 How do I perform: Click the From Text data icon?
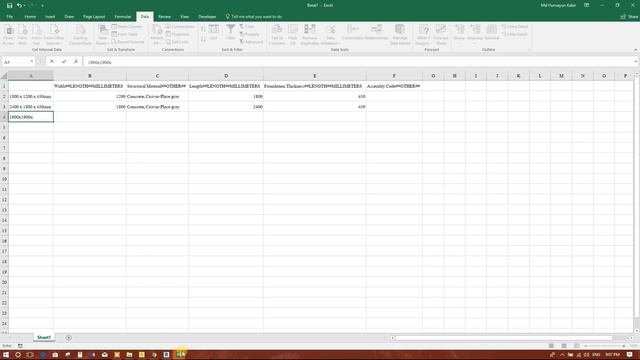coord(36,35)
